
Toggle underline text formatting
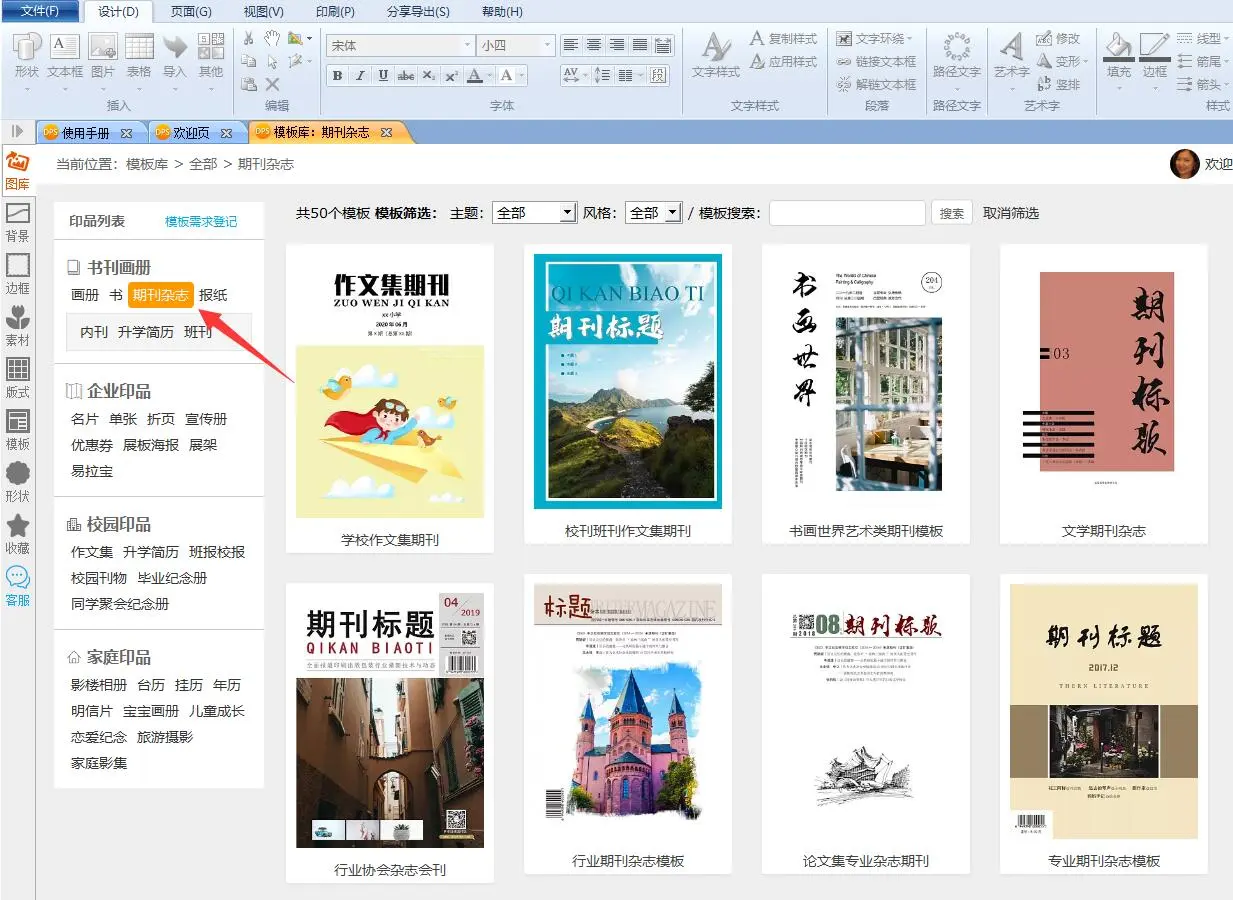pyautogui.click(x=383, y=76)
